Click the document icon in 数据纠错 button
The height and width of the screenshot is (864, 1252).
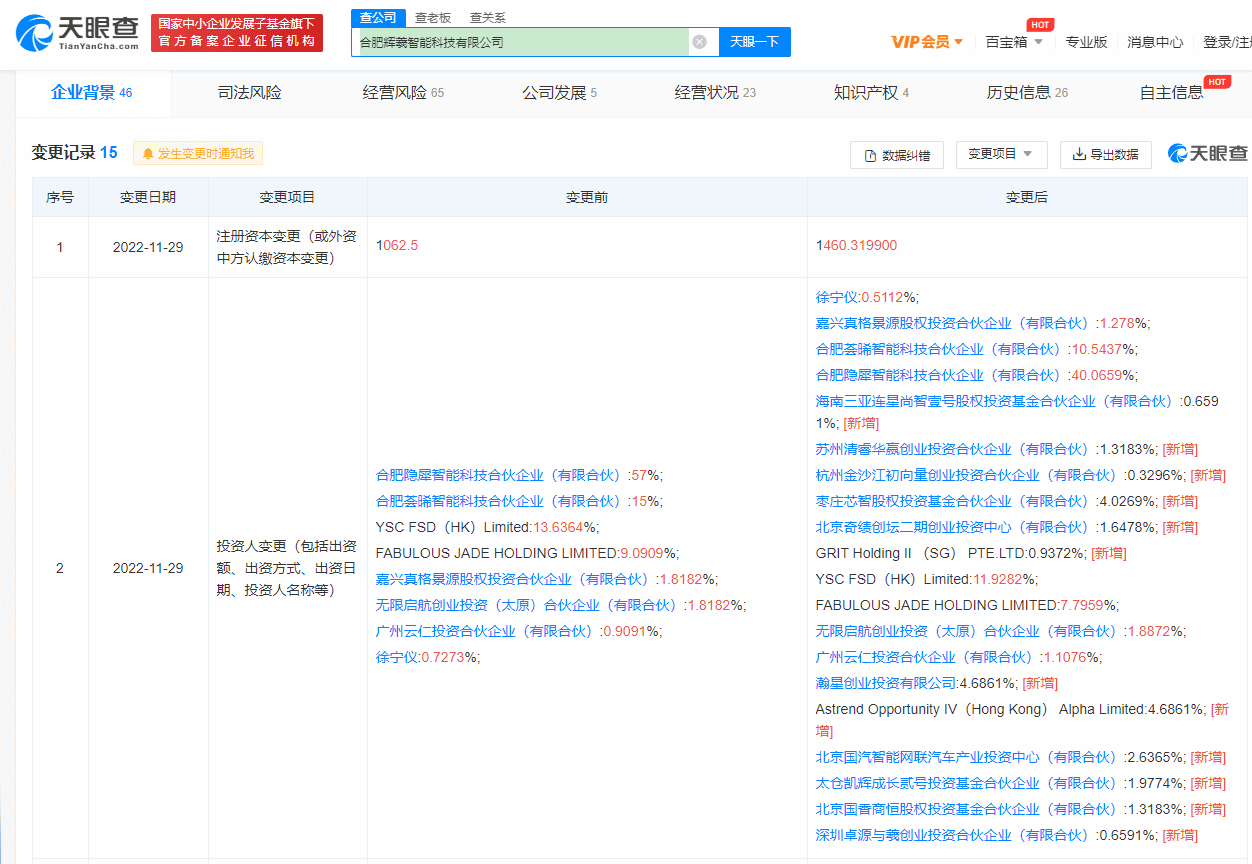(868, 155)
